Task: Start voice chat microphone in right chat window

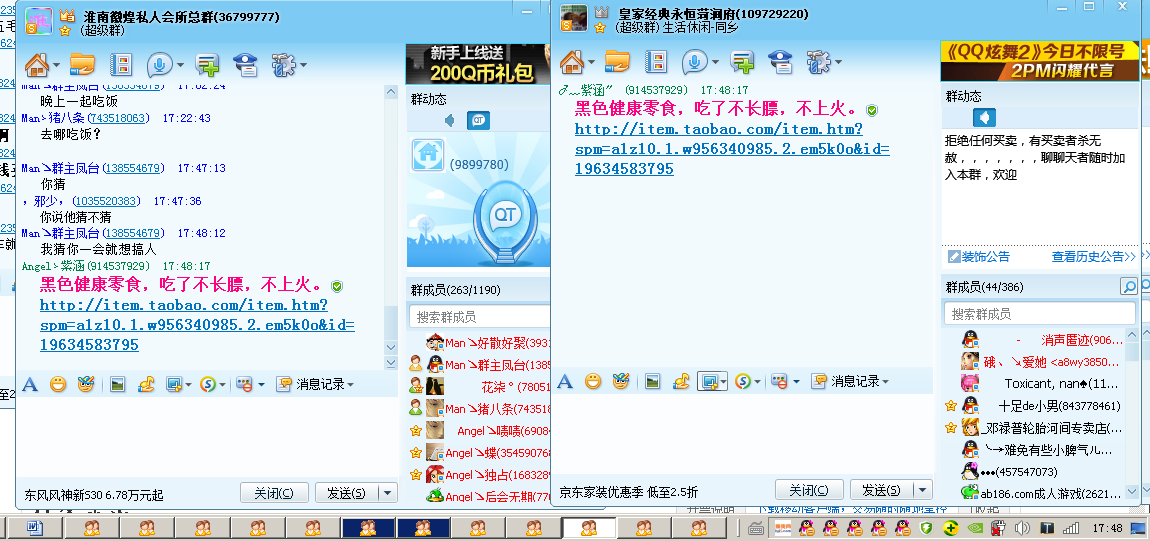Action: click(695, 62)
